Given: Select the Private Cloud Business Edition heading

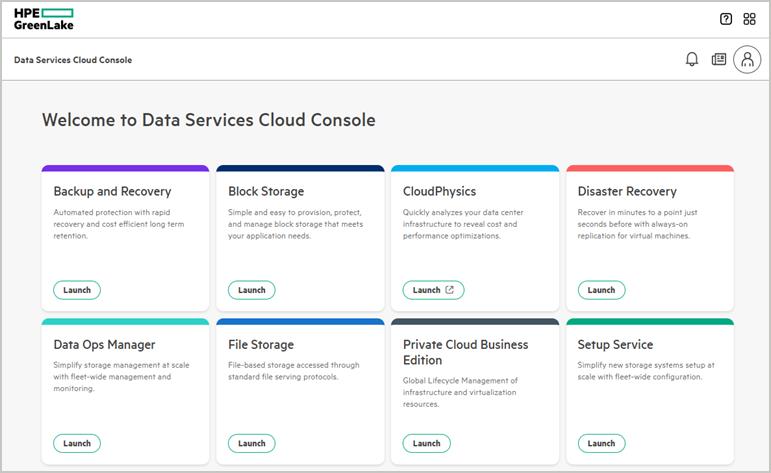Looking at the screenshot, I should 465,352.
